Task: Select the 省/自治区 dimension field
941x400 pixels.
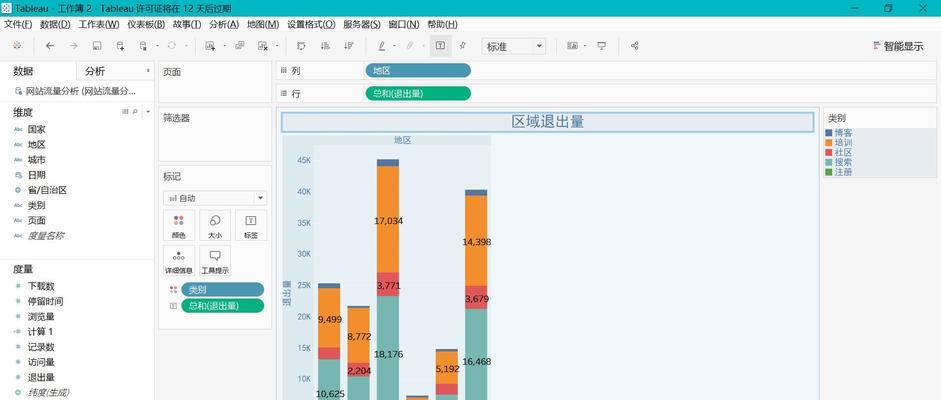Action: 47,190
